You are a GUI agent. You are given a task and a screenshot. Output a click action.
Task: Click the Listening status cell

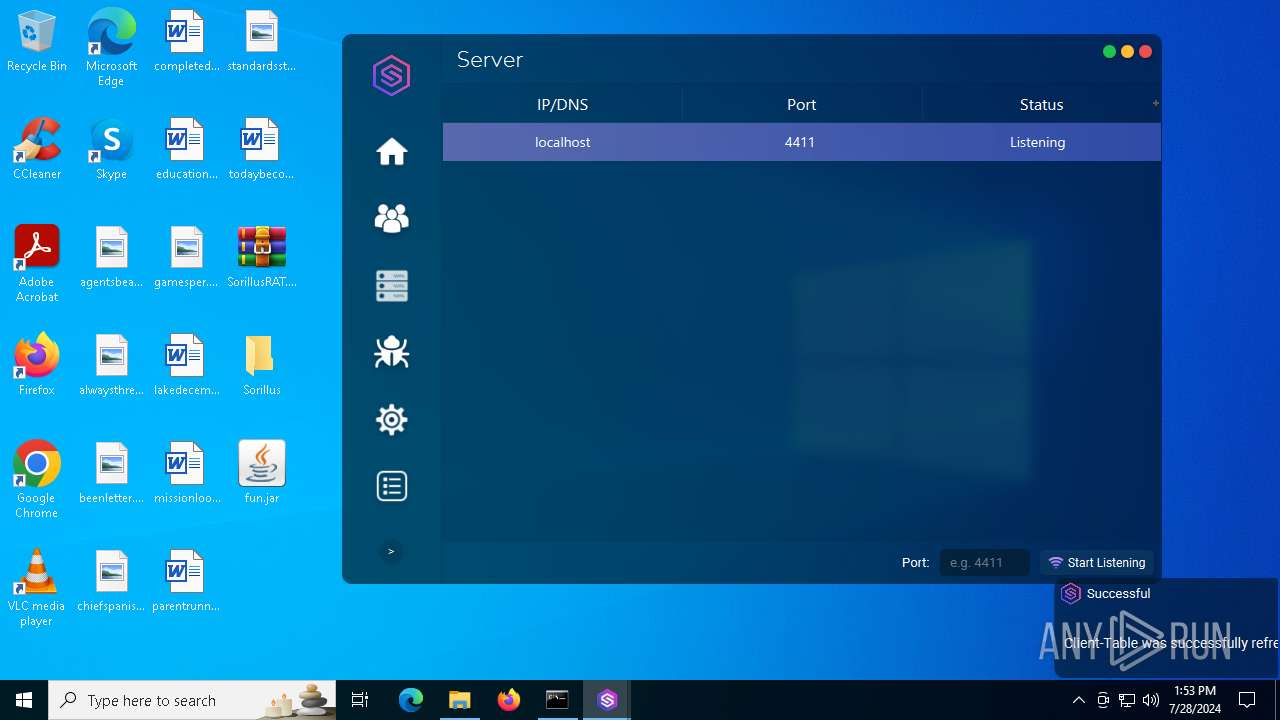[1037, 142]
